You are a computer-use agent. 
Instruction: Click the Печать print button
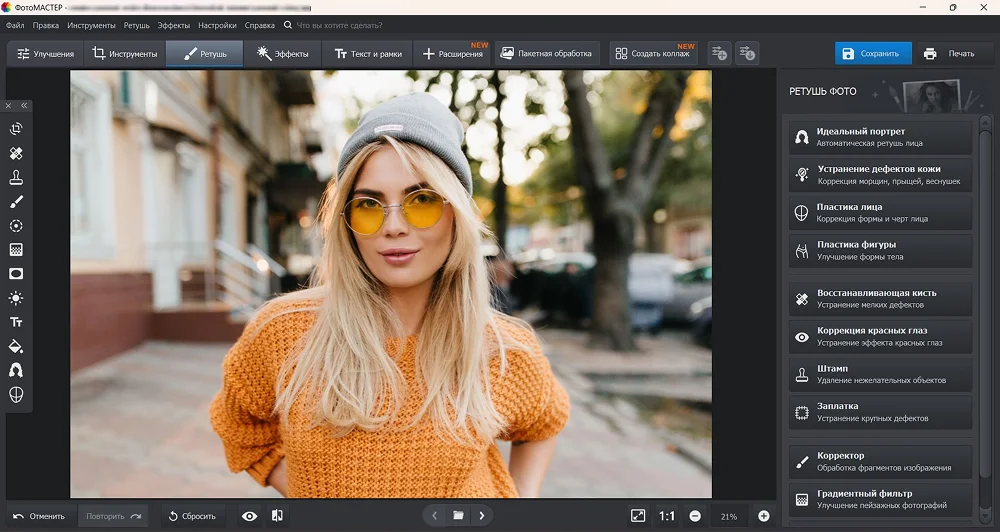click(x=950, y=54)
